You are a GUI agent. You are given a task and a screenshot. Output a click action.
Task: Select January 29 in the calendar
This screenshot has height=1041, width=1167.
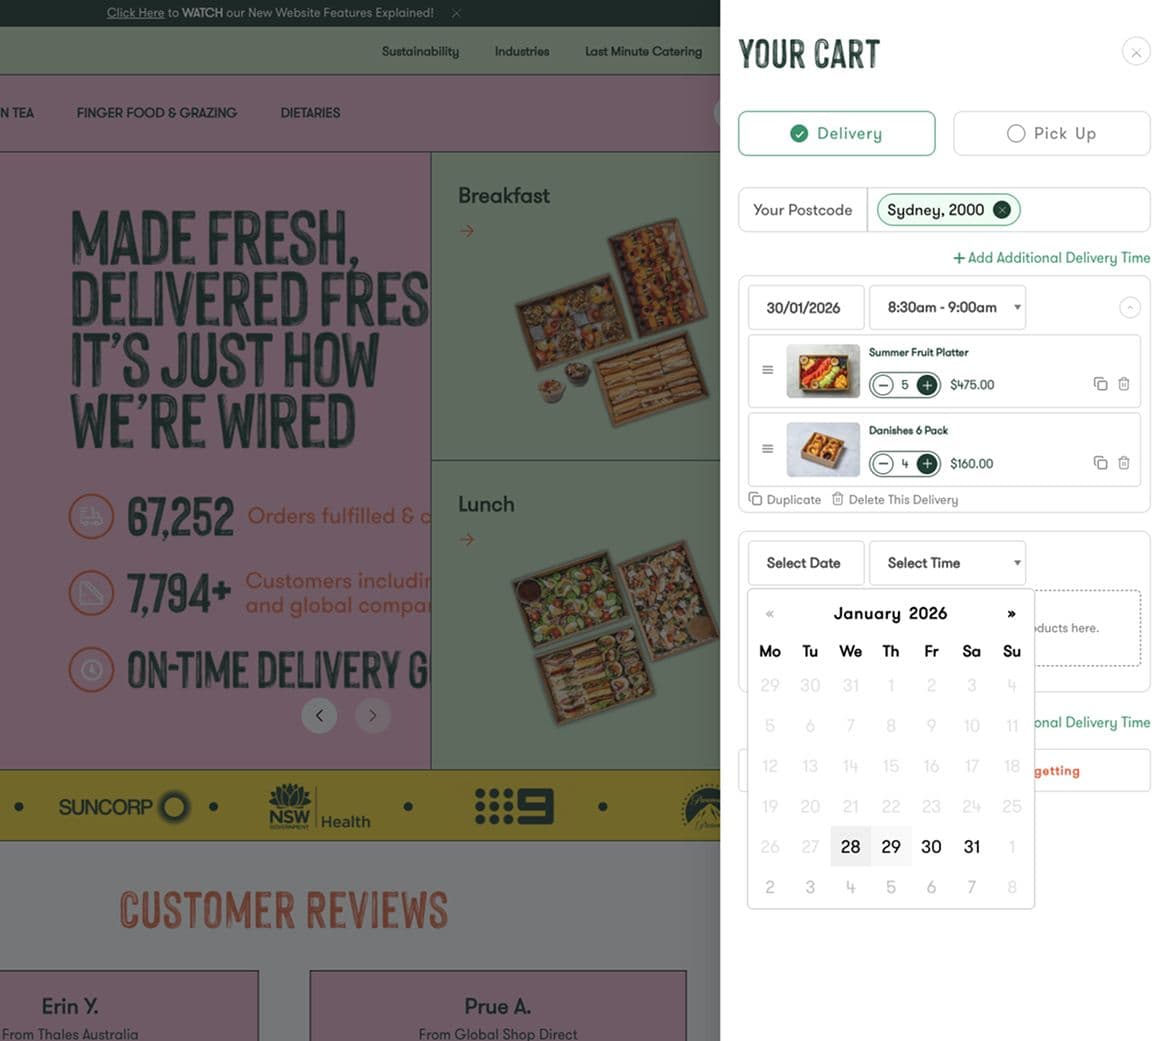coord(890,846)
